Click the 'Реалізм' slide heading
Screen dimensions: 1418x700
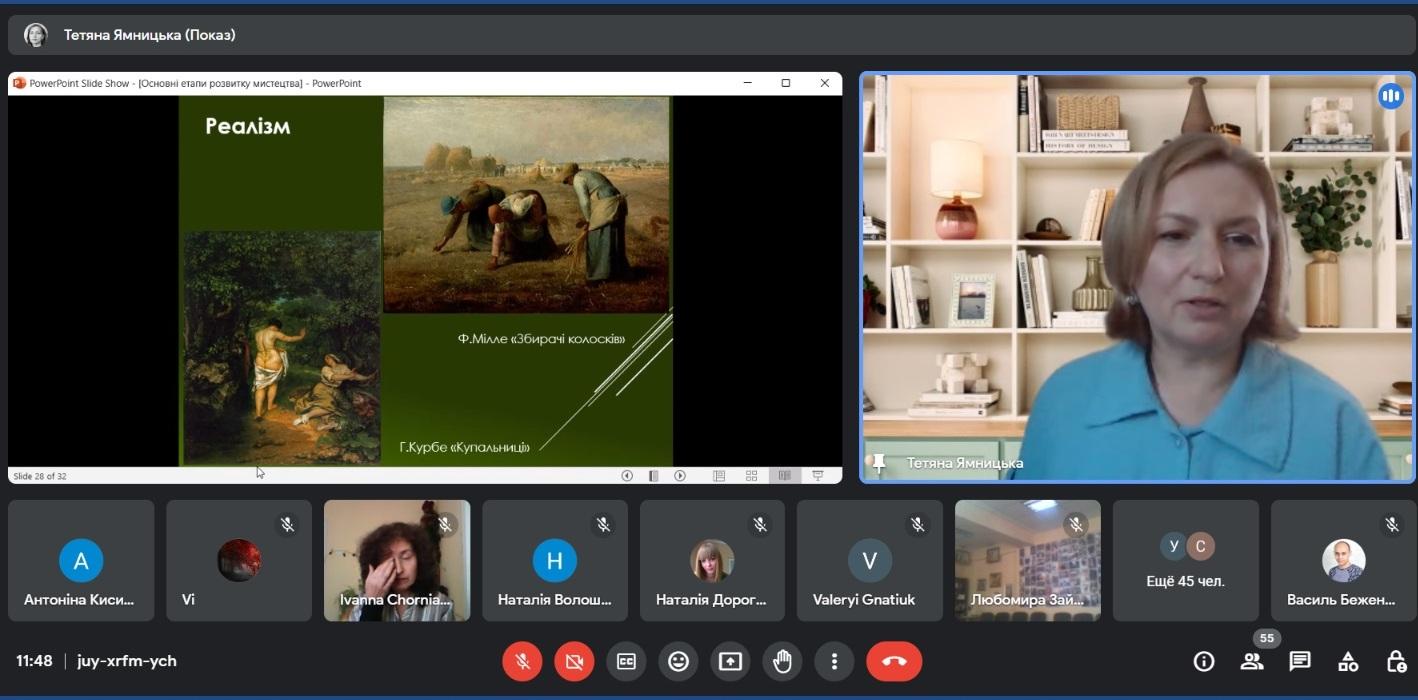click(x=247, y=127)
